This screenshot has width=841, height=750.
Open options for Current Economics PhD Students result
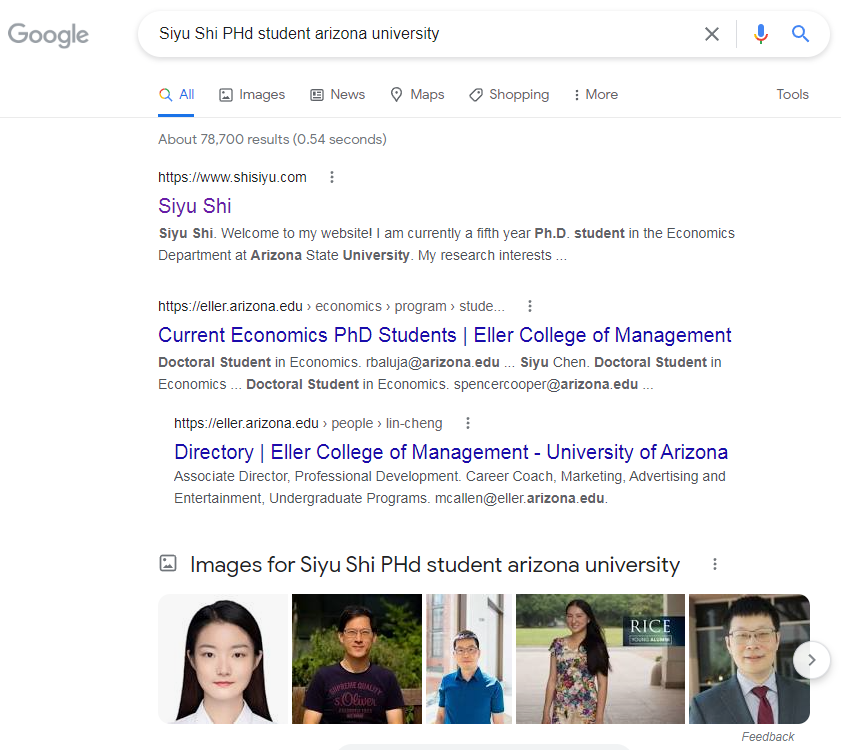tap(530, 306)
